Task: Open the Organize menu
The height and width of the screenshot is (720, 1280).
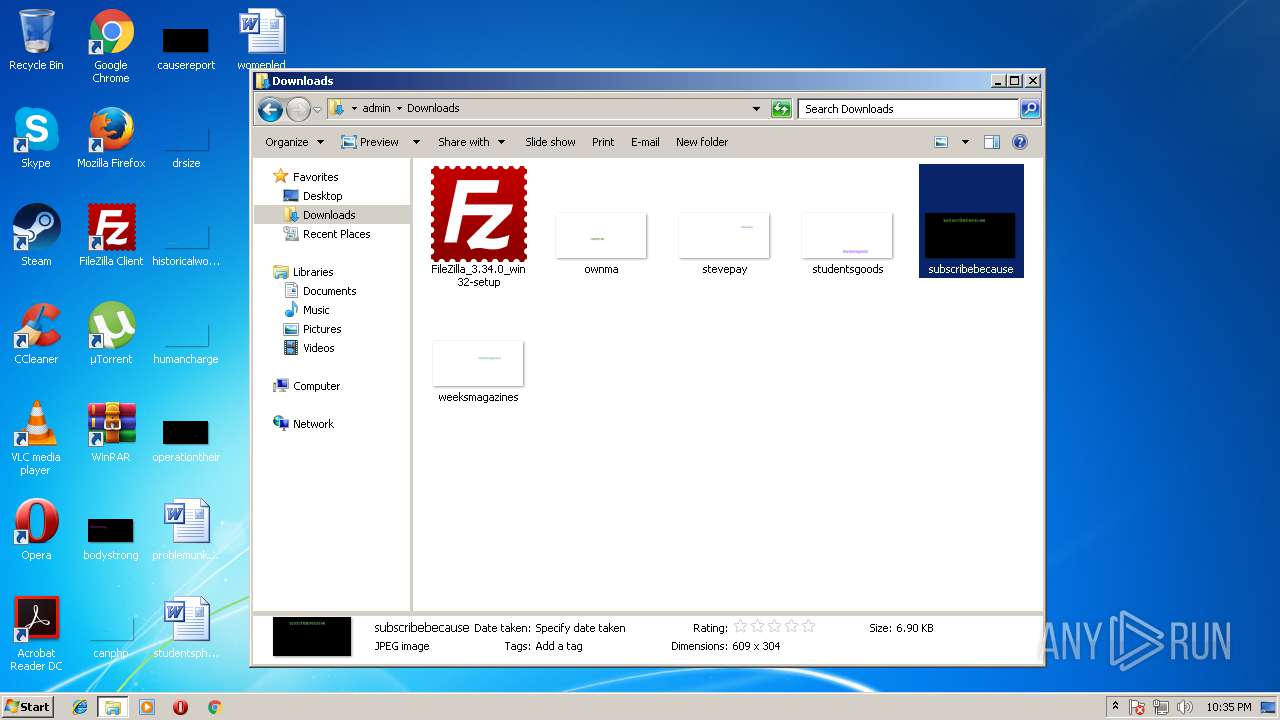Action: (x=294, y=142)
